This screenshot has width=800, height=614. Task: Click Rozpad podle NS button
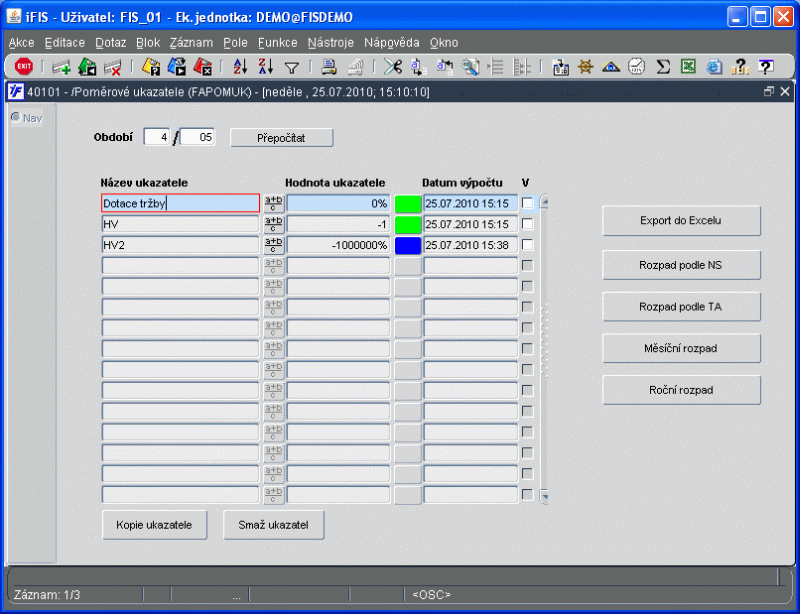tap(681, 265)
